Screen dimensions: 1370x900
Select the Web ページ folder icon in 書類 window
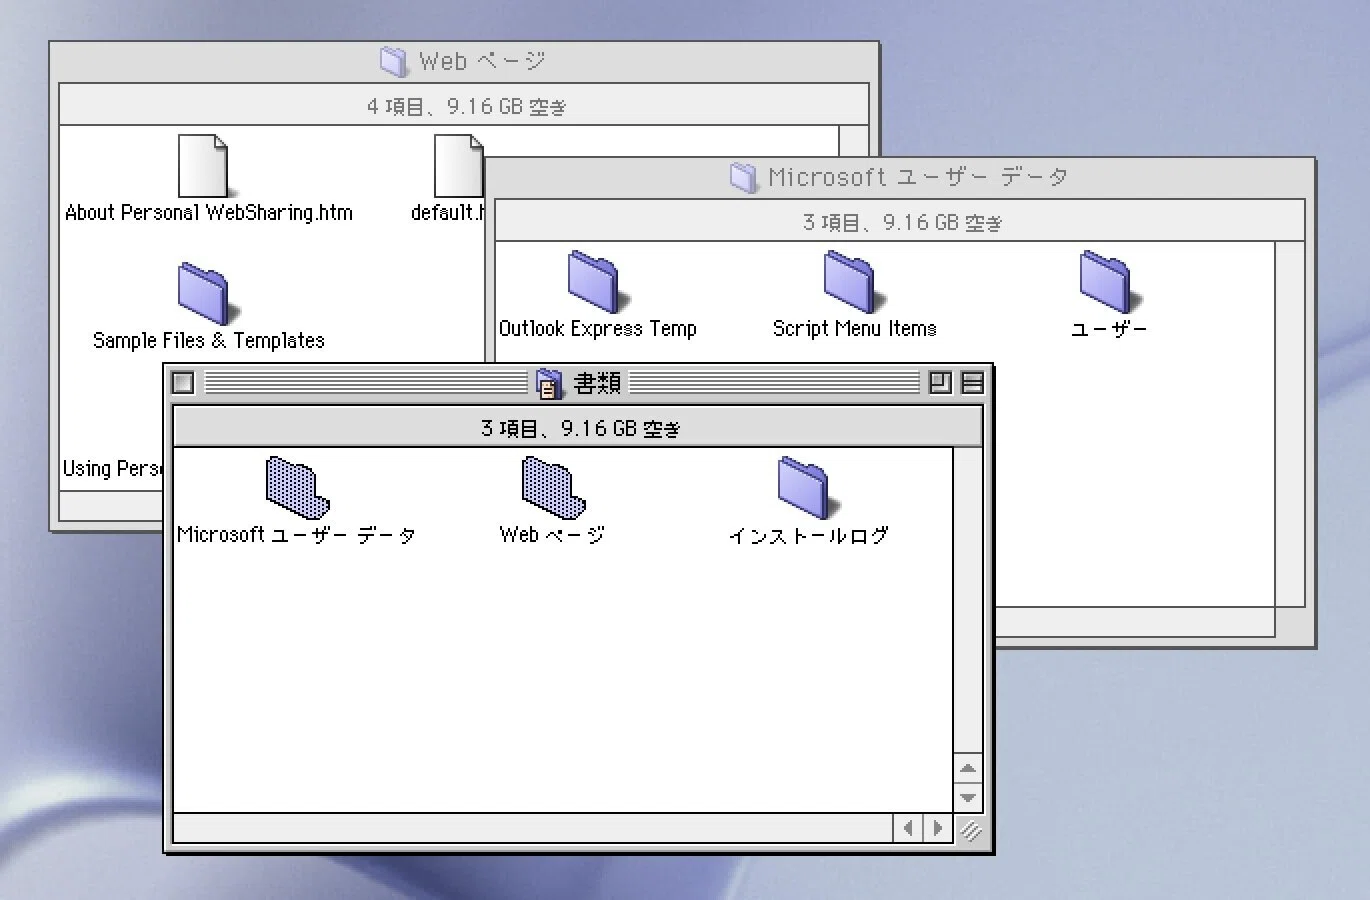click(552, 487)
